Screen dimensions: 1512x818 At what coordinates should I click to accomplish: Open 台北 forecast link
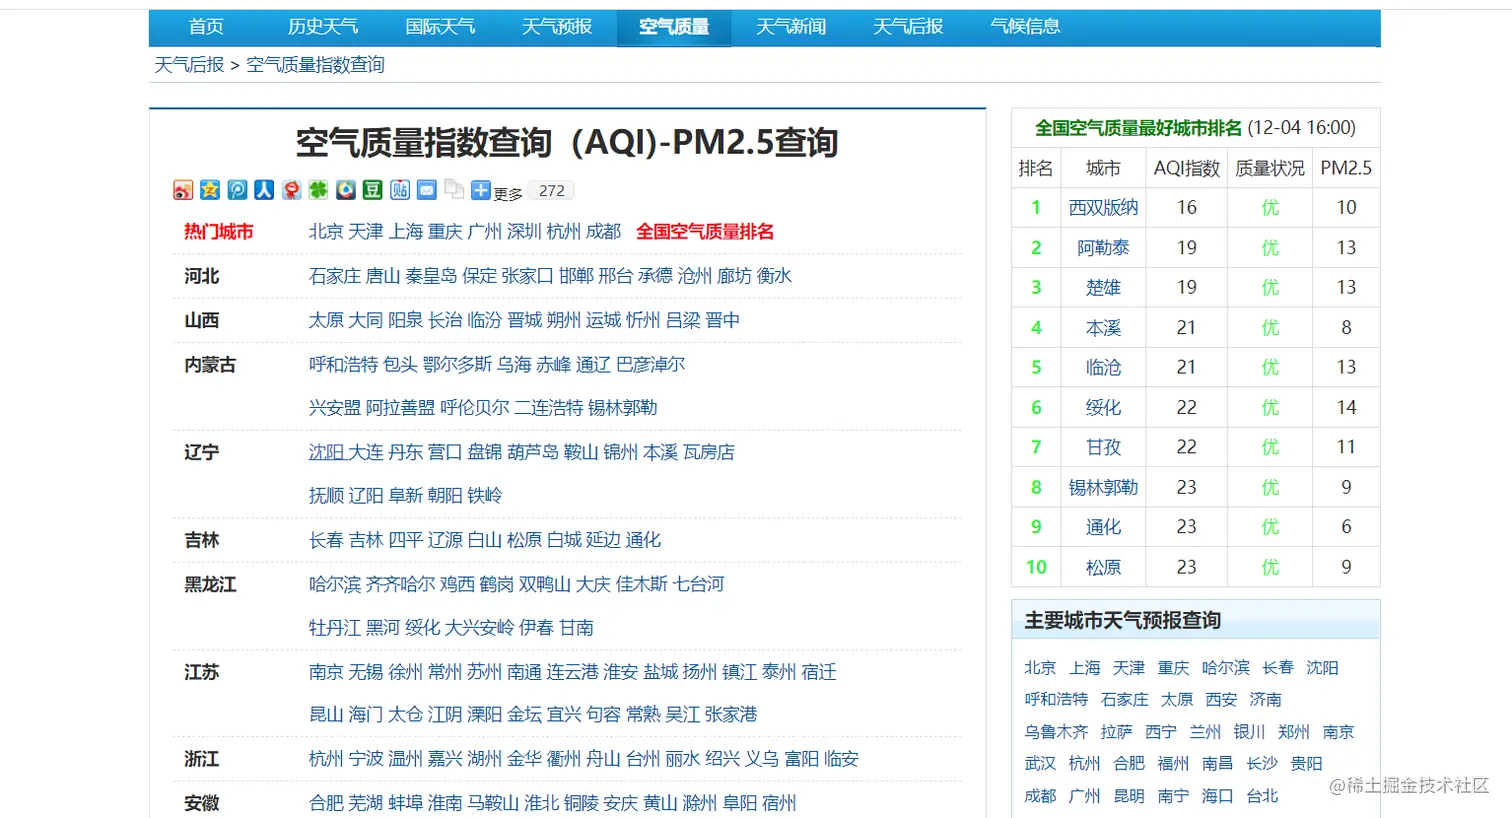1262,796
